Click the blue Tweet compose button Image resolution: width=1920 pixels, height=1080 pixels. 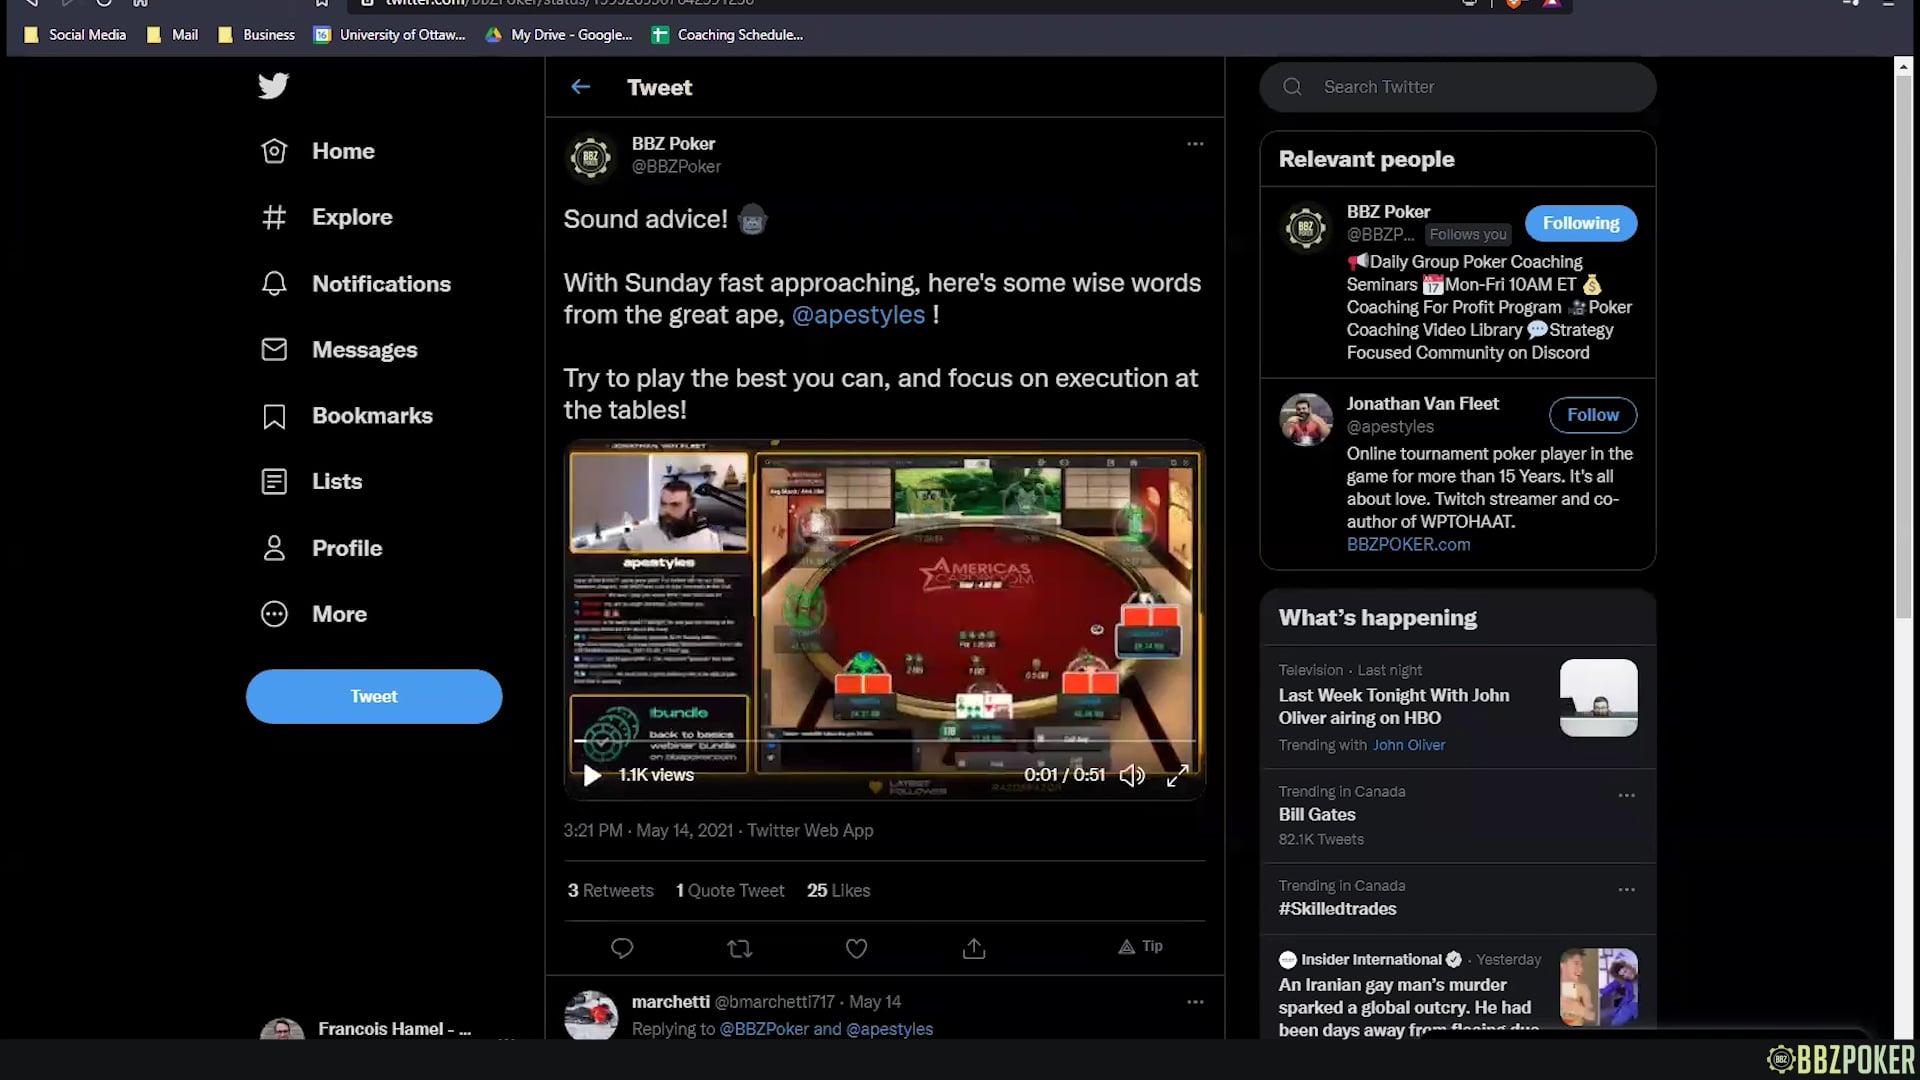click(x=374, y=696)
